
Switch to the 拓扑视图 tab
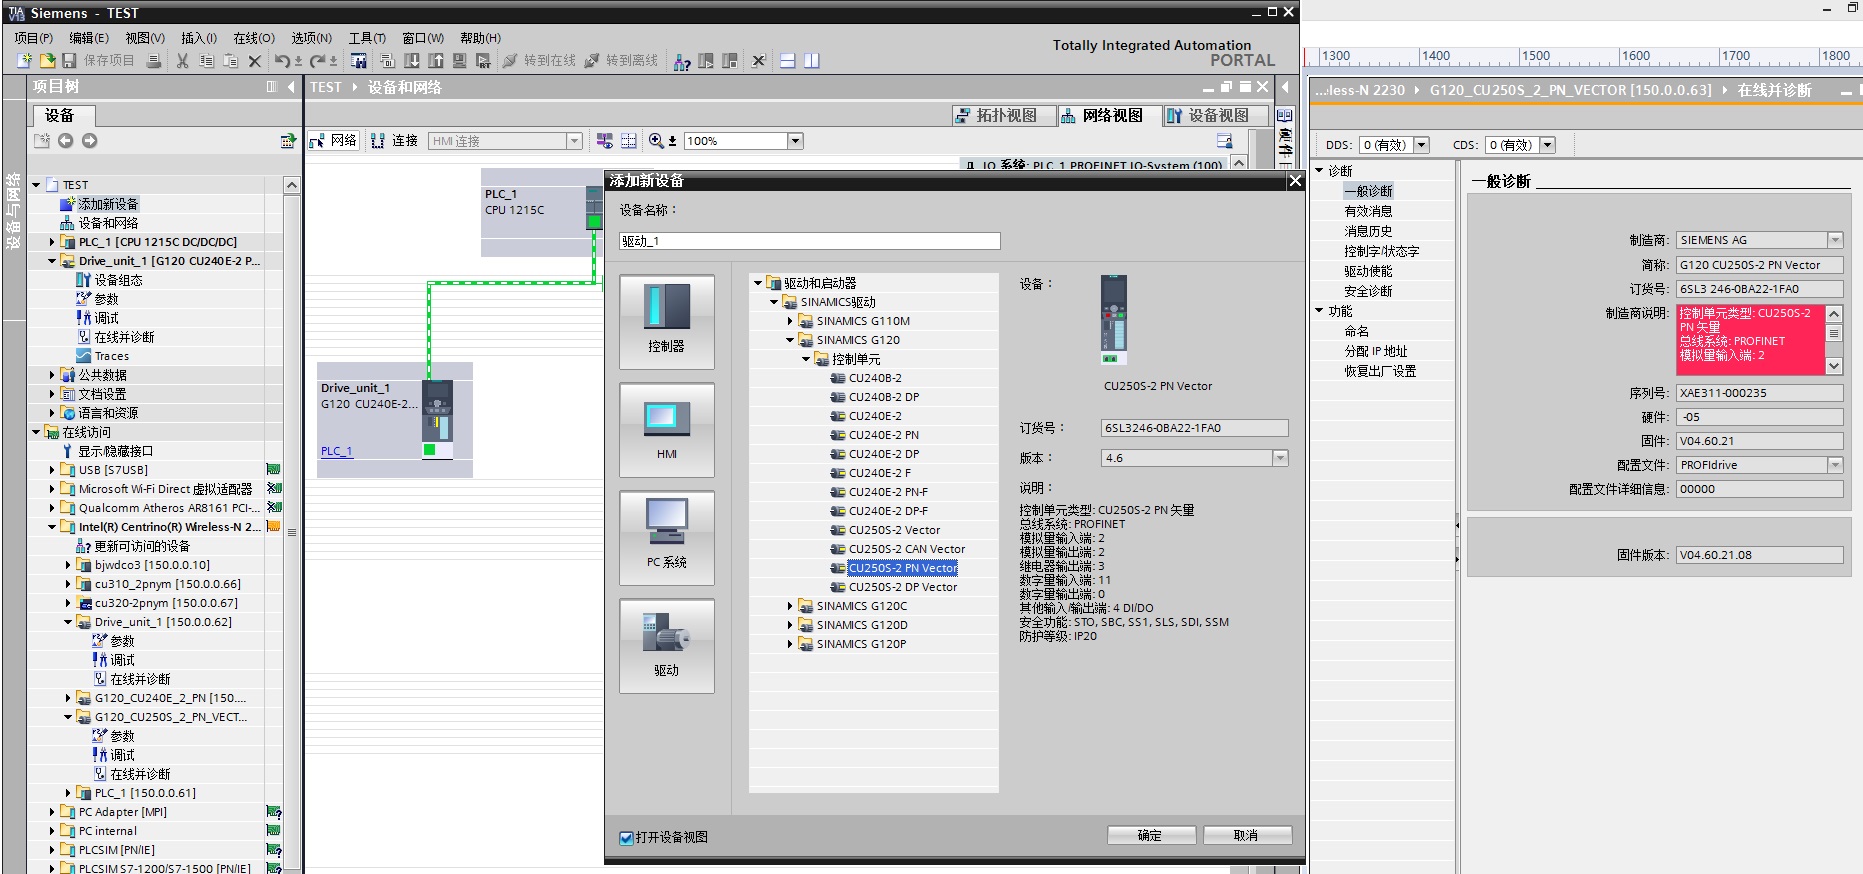click(x=1004, y=116)
